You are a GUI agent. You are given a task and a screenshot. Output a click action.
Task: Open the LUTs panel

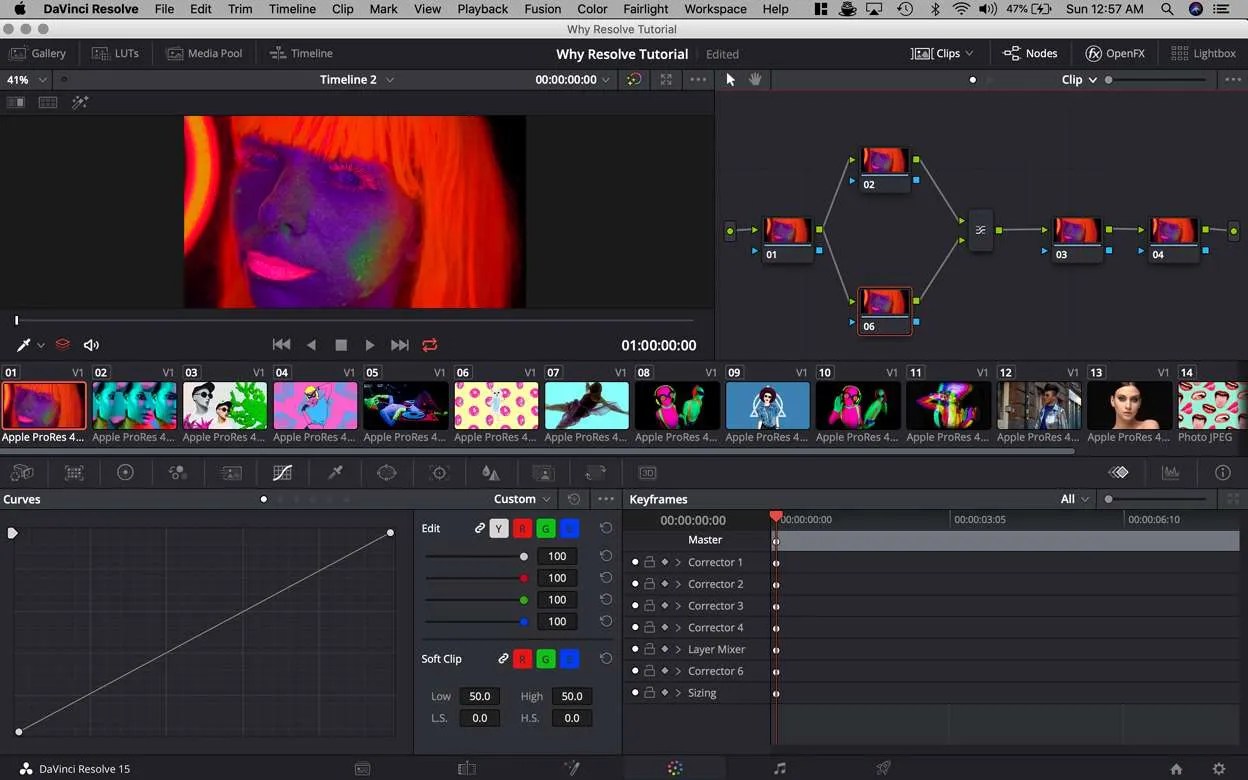pyautogui.click(x=115, y=54)
